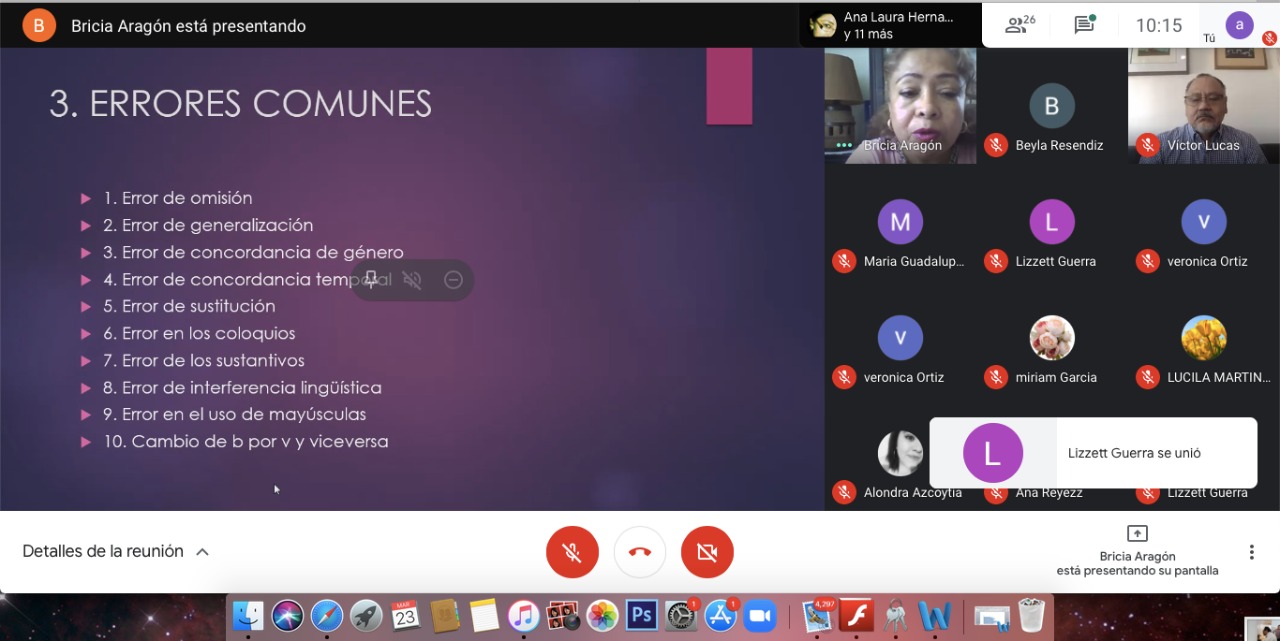
Task: Turn on your camera
Action: (x=707, y=552)
